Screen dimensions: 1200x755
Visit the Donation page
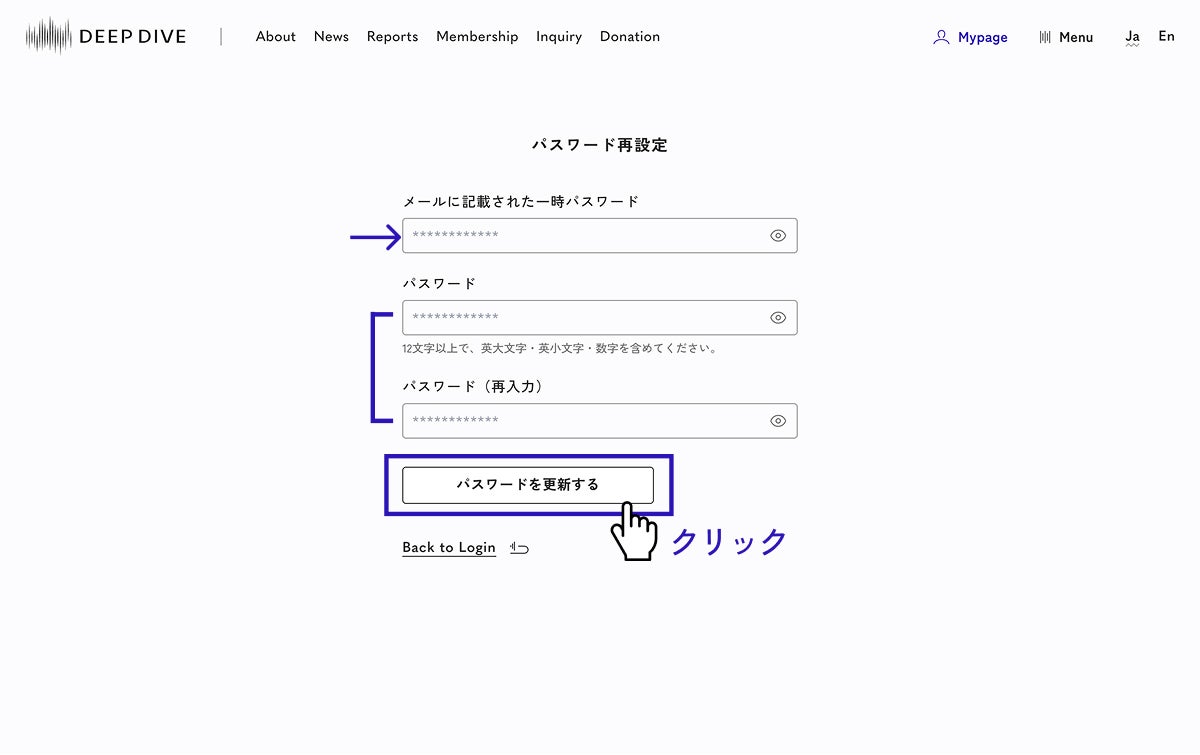coord(629,36)
